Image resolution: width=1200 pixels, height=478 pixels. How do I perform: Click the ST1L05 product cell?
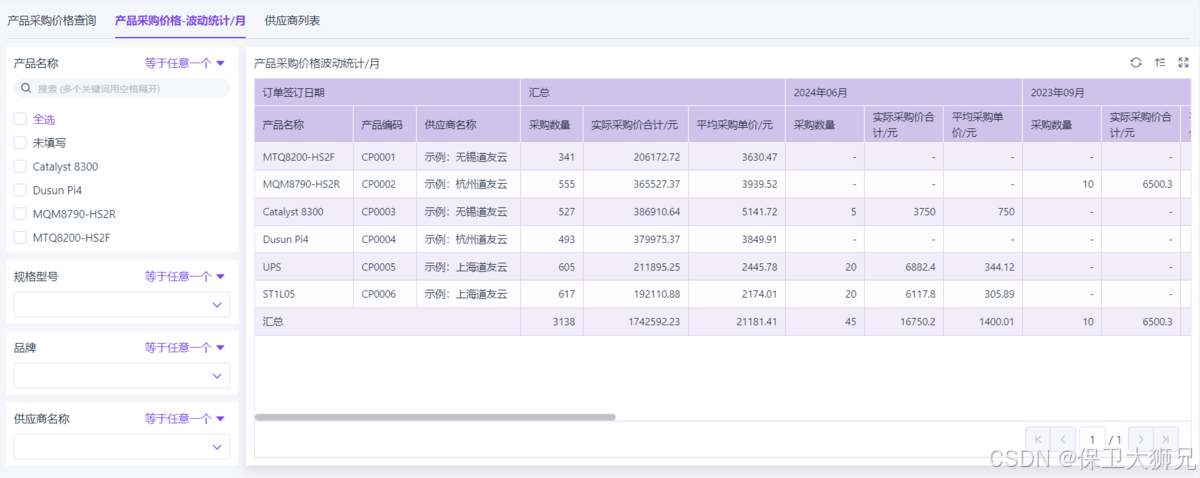pos(304,294)
